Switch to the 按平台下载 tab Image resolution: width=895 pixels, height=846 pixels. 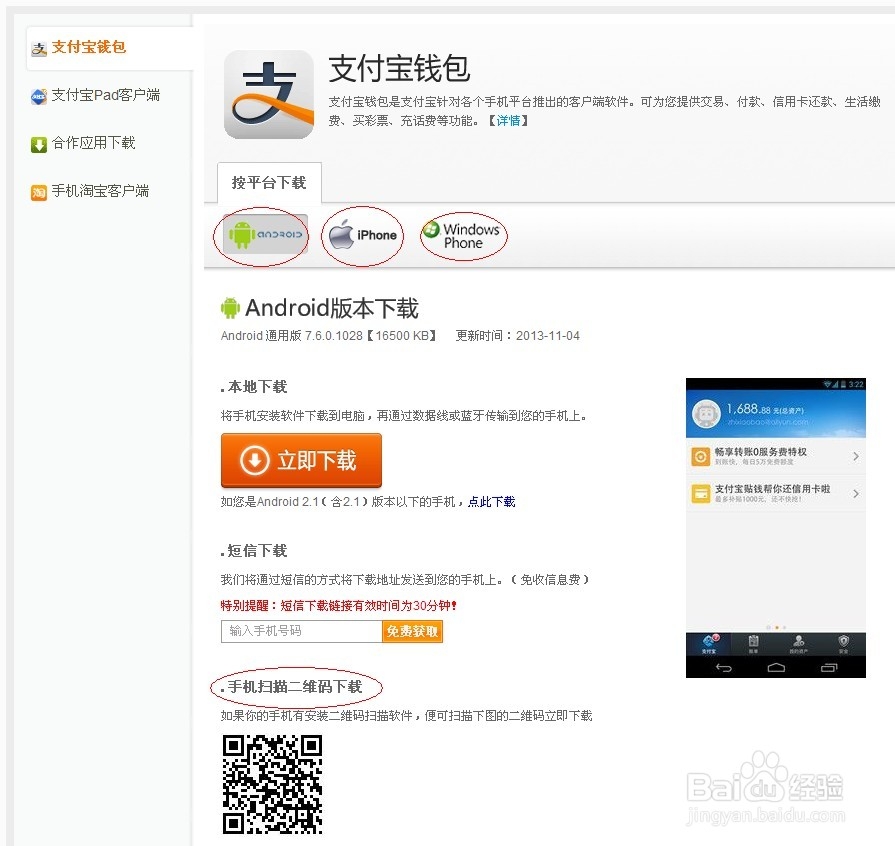[268, 183]
